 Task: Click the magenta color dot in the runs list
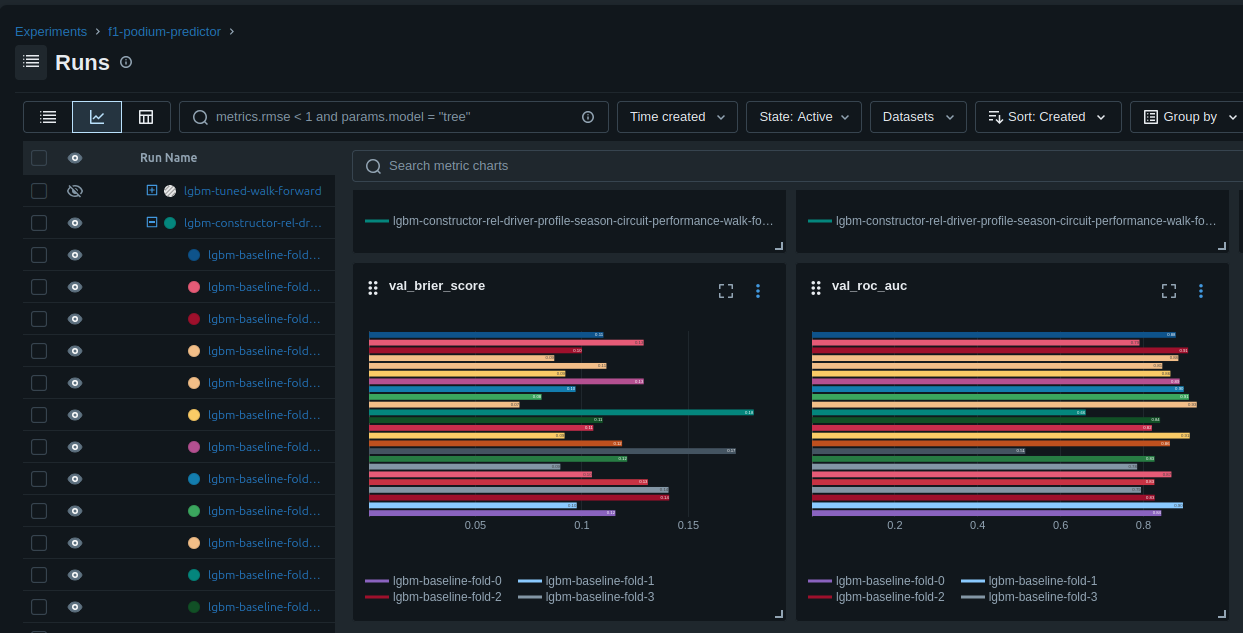coord(194,447)
